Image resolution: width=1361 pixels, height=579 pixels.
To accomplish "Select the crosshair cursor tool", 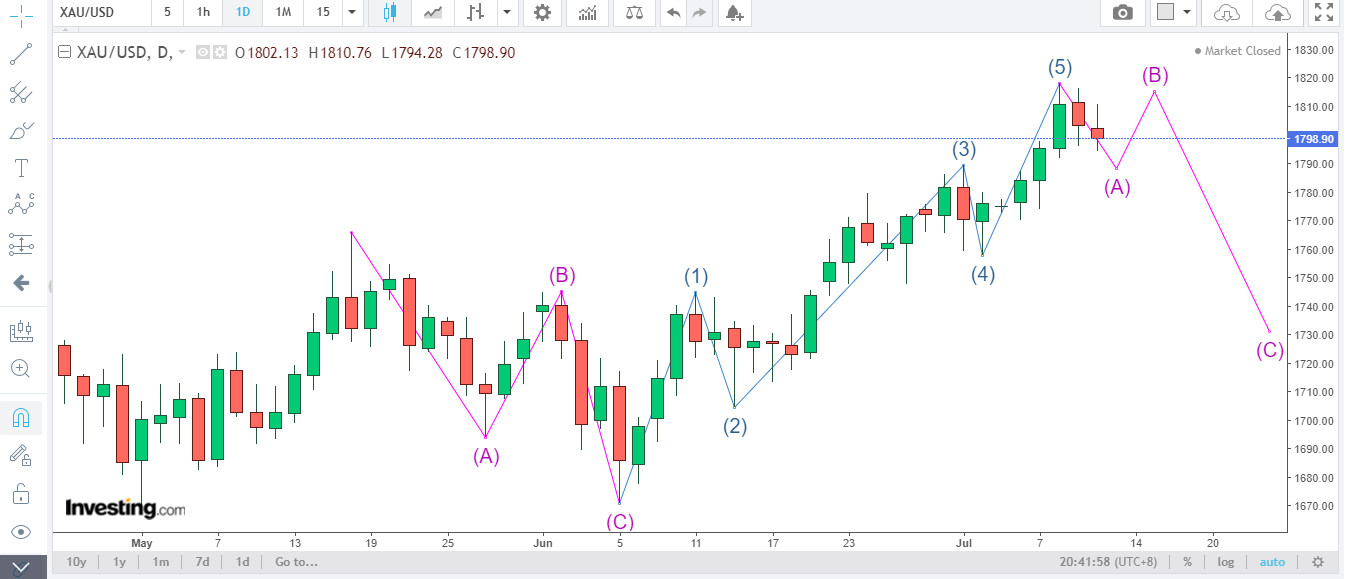I will (x=22, y=14).
